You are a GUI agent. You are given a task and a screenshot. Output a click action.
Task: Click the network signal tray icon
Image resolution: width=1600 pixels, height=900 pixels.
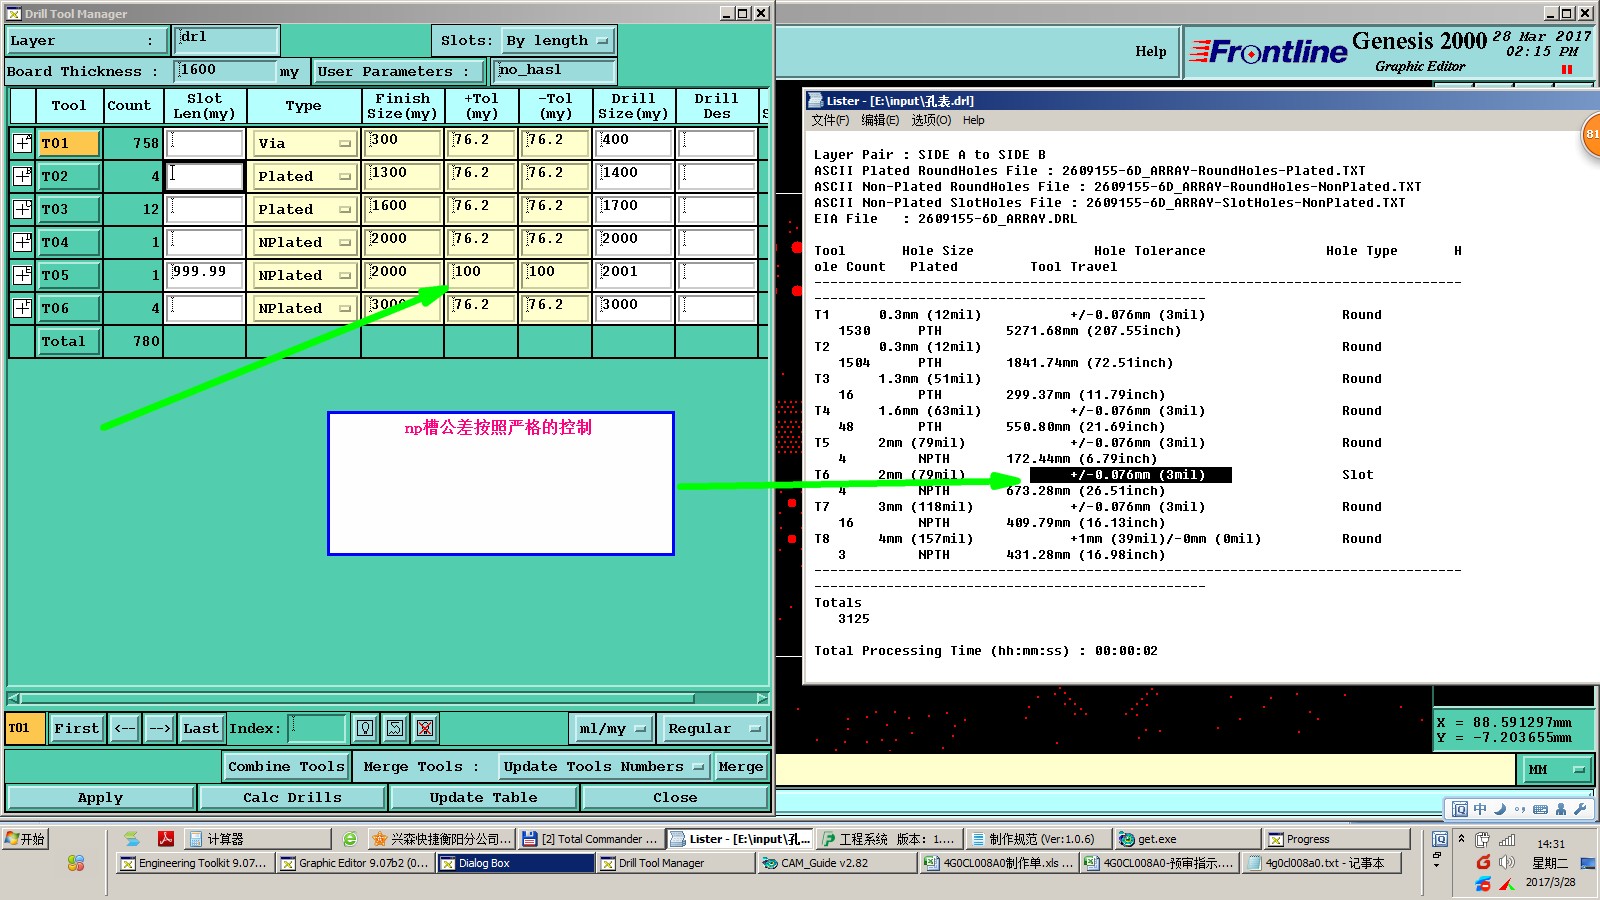pyautogui.click(x=1507, y=840)
